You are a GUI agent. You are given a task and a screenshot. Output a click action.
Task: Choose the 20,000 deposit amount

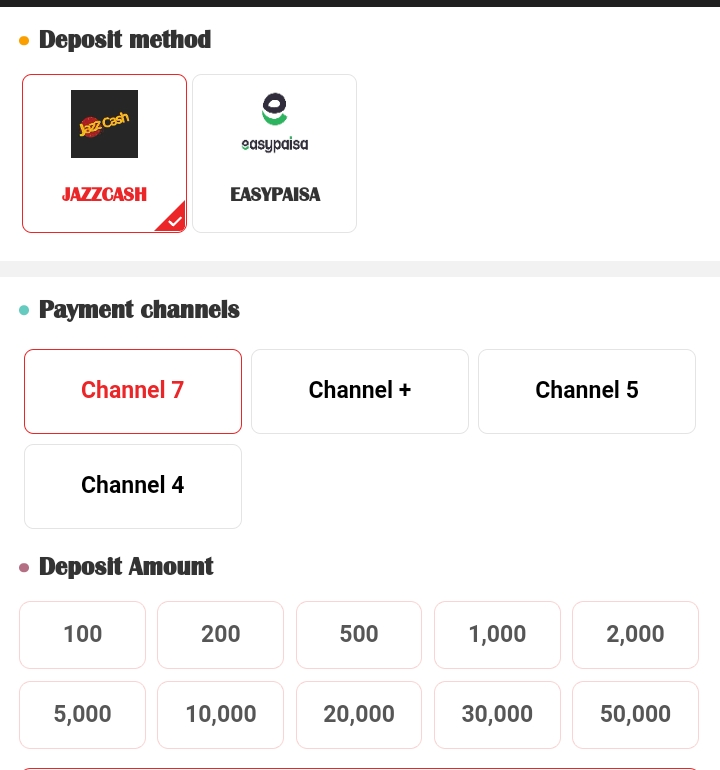[359, 715]
